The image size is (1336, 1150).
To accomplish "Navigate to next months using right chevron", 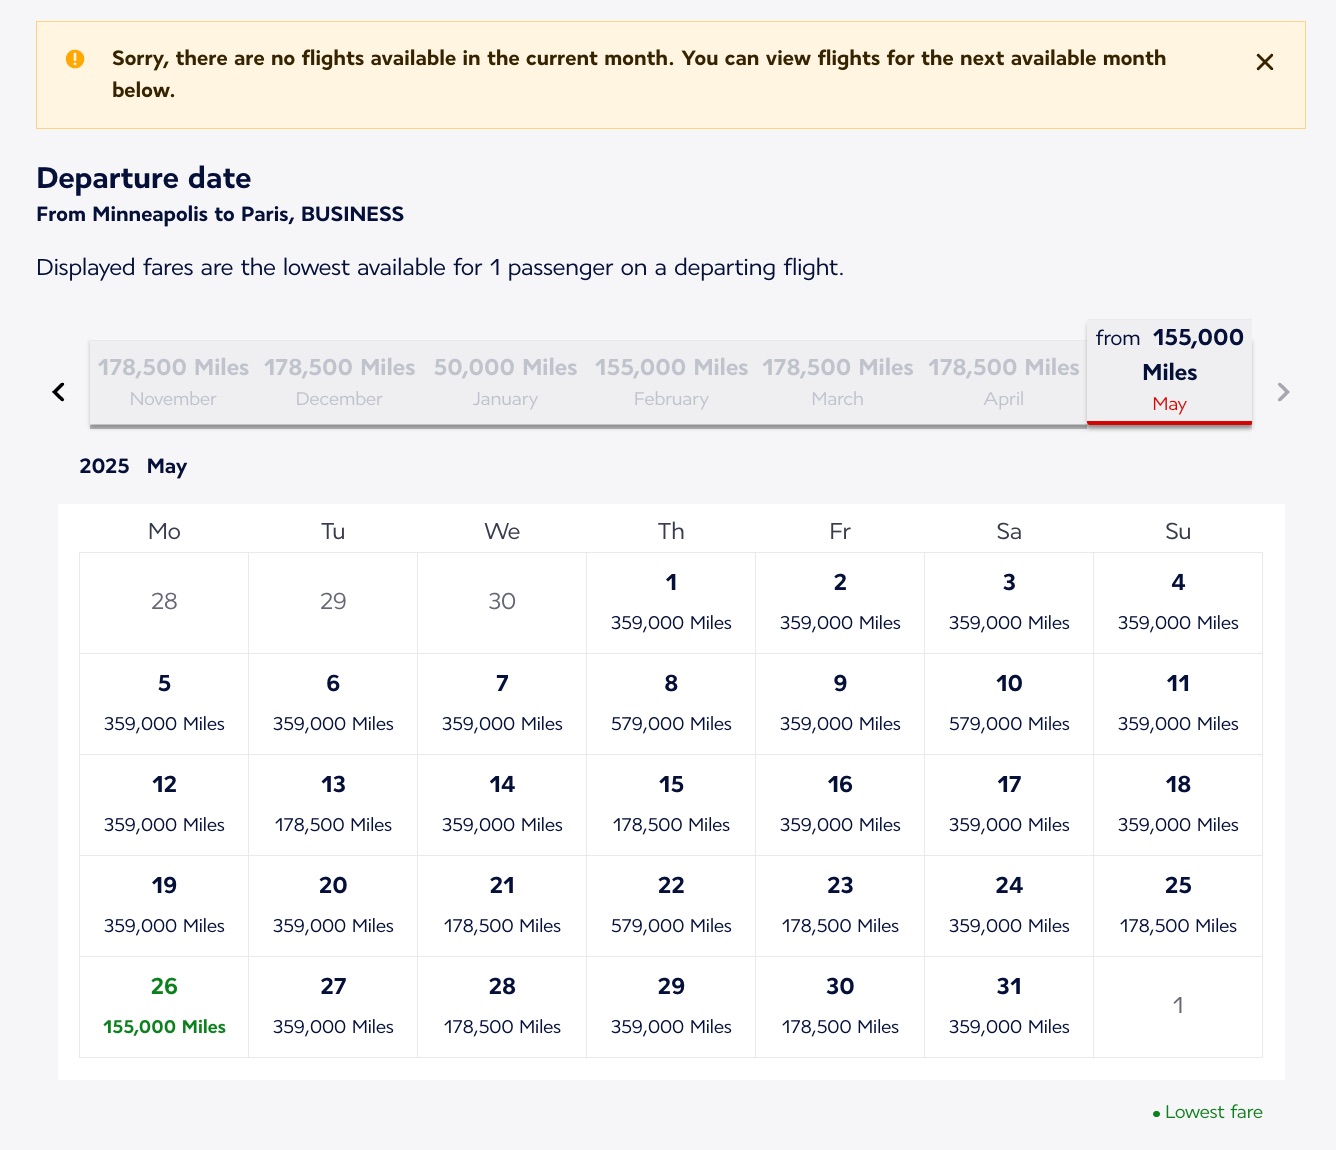I will pos(1283,391).
